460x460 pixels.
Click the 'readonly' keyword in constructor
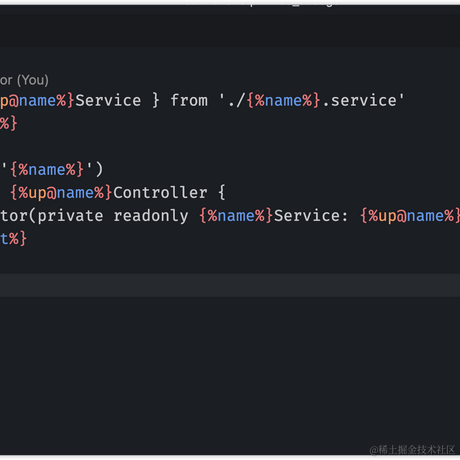[151, 216]
